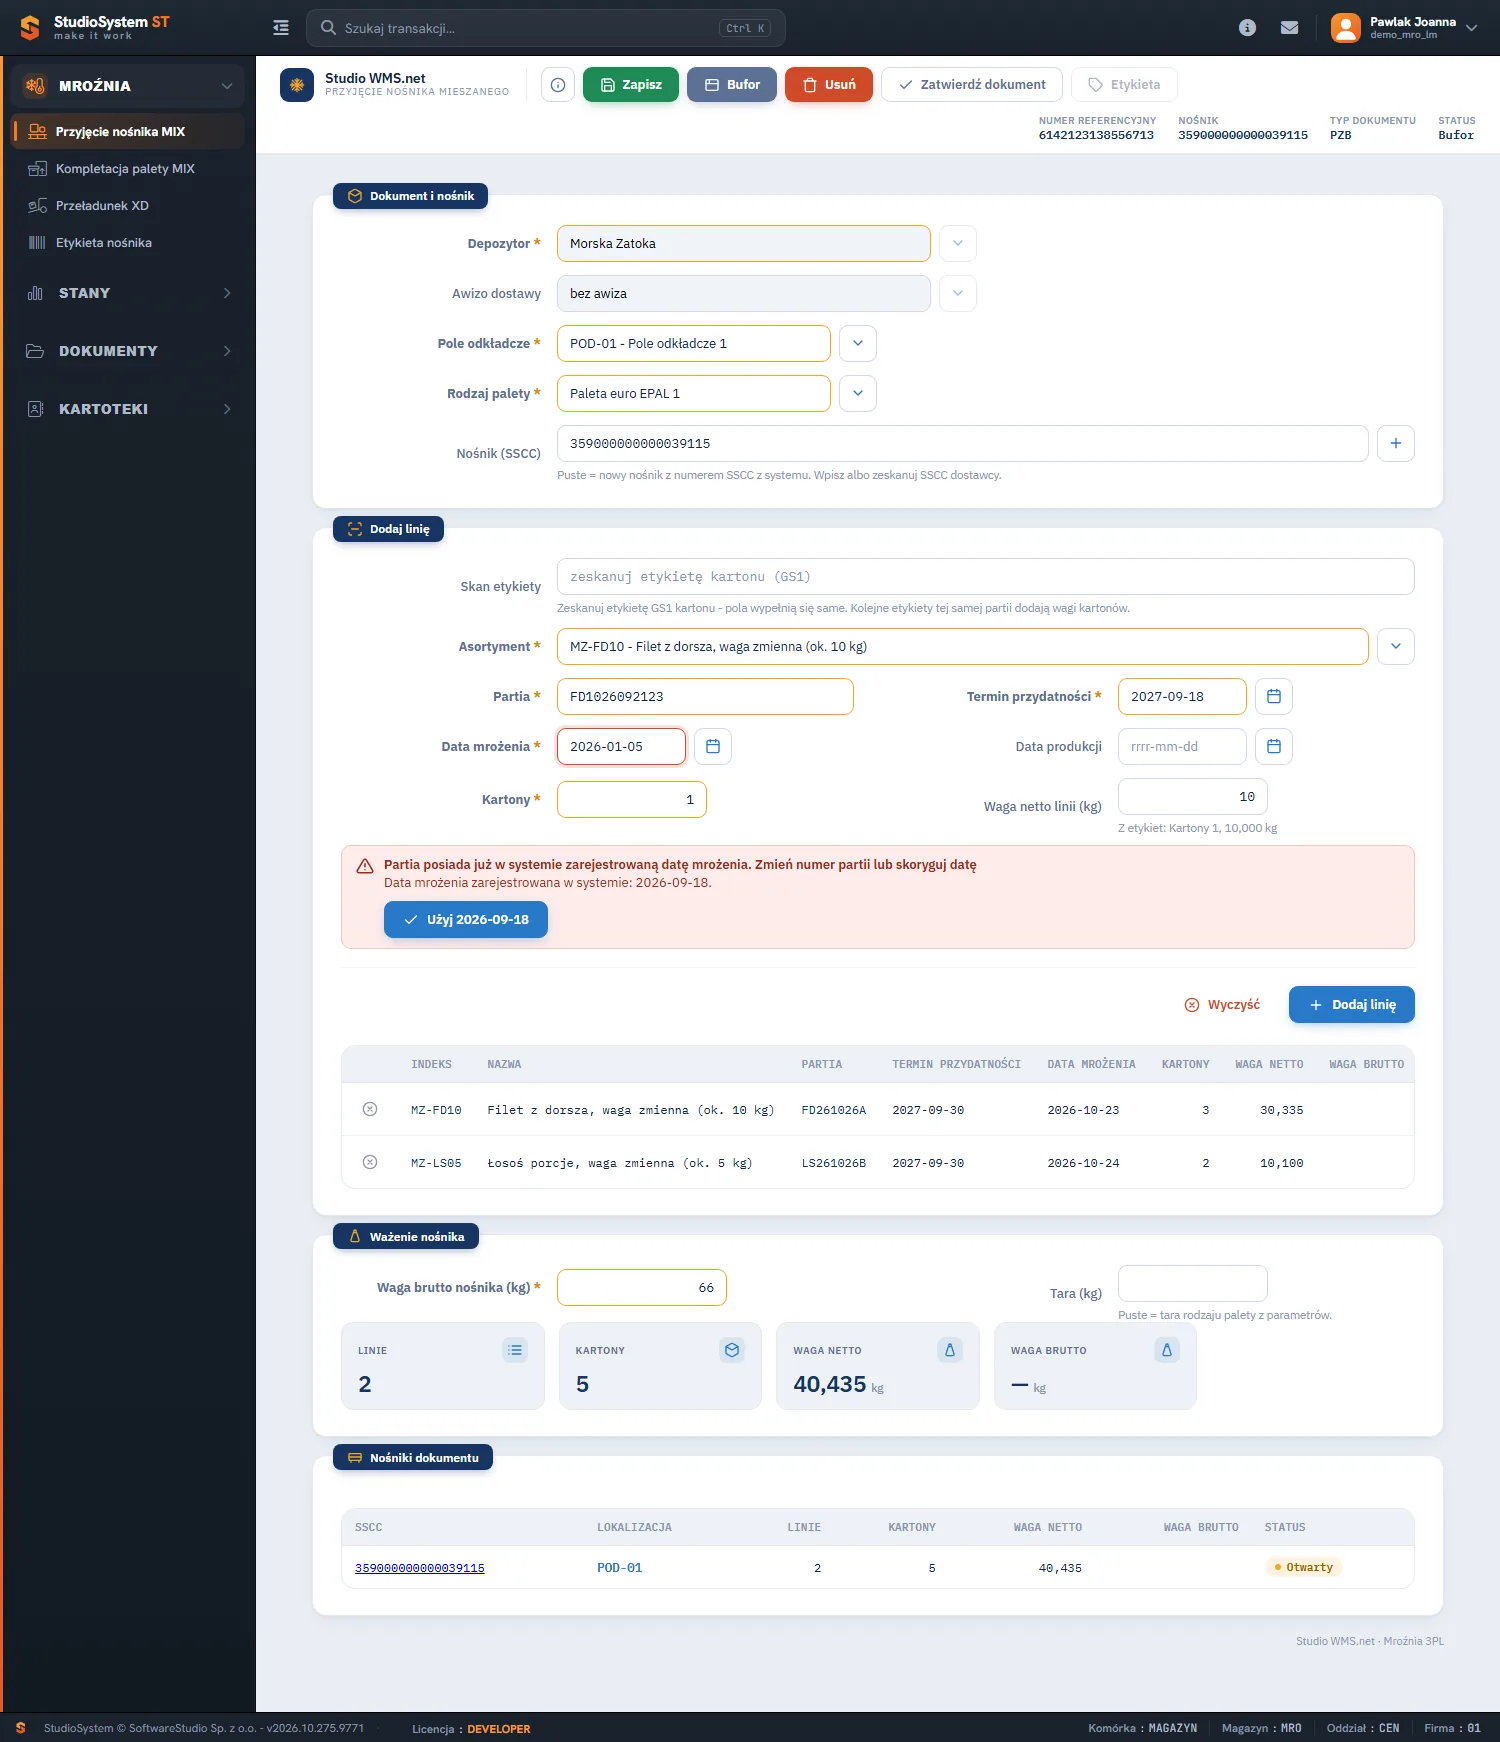This screenshot has width=1500, height=1742.
Task: Open the info icon in top bar
Action: [1247, 28]
